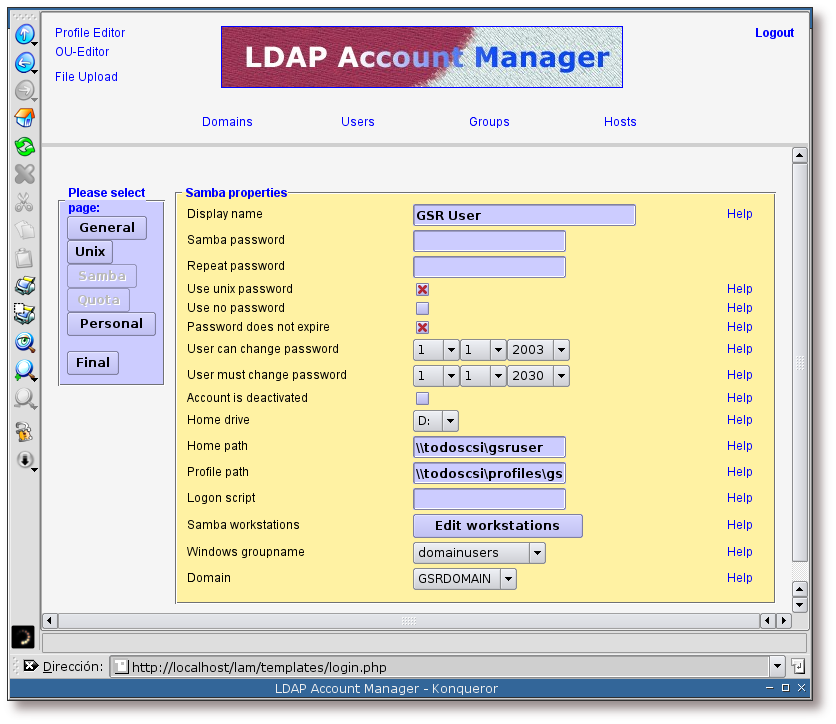836x724 pixels.
Task: Click the Up navigation arrow icon
Action: click(24, 34)
